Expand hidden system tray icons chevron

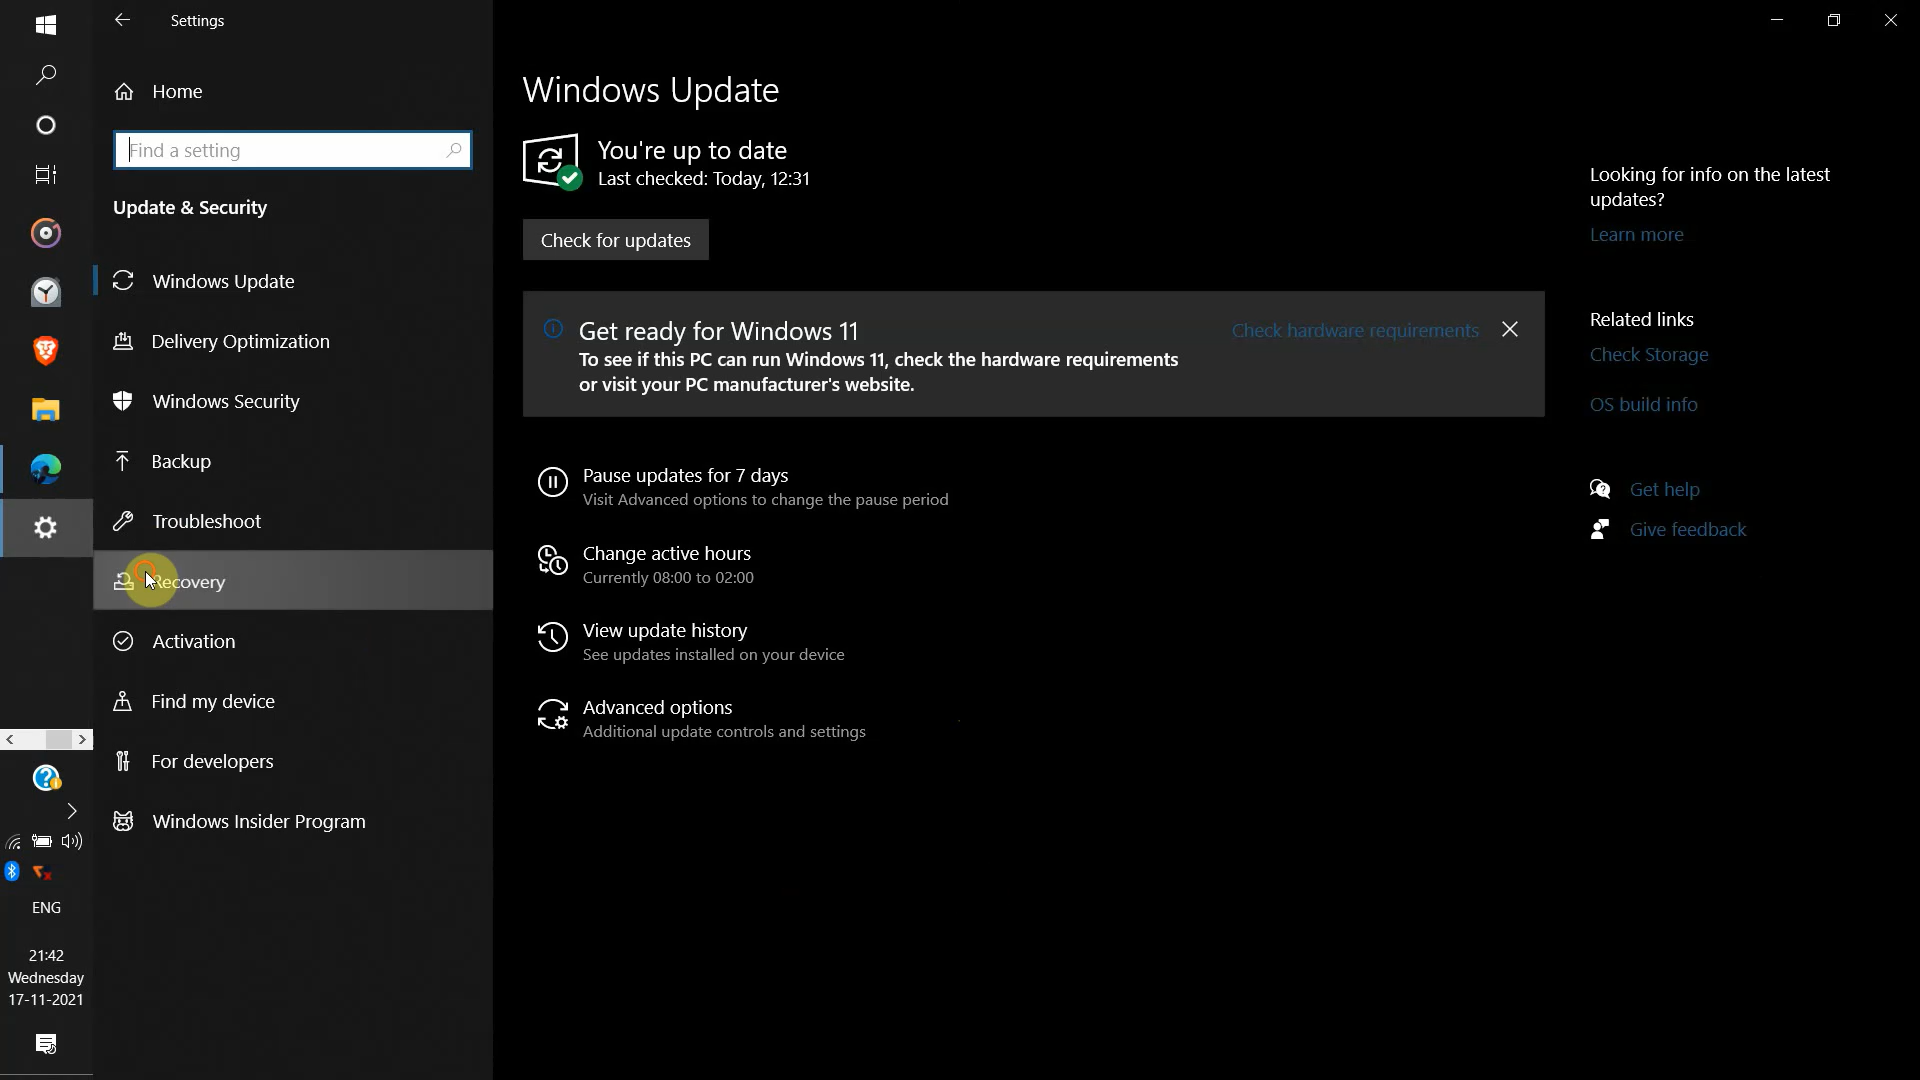coord(72,811)
